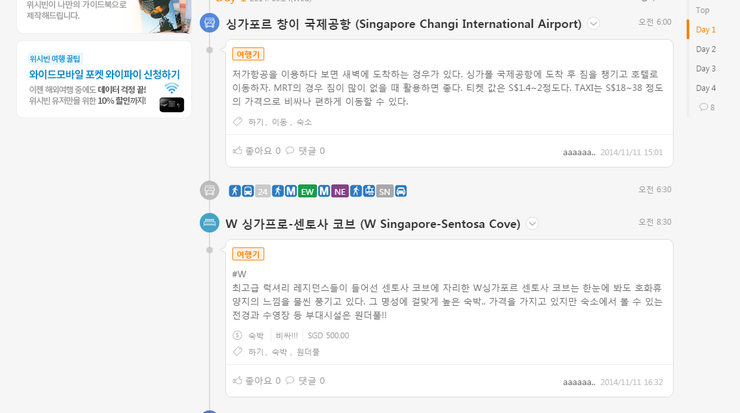Expand dropdown next to W Singapore-Sentosa Cove title
Viewport: 740px width, 413px height.
(x=532, y=224)
